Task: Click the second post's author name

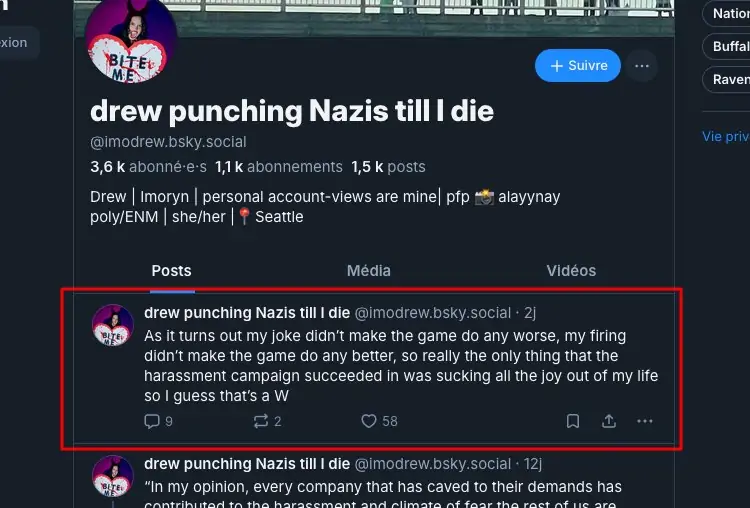Action: click(247, 464)
